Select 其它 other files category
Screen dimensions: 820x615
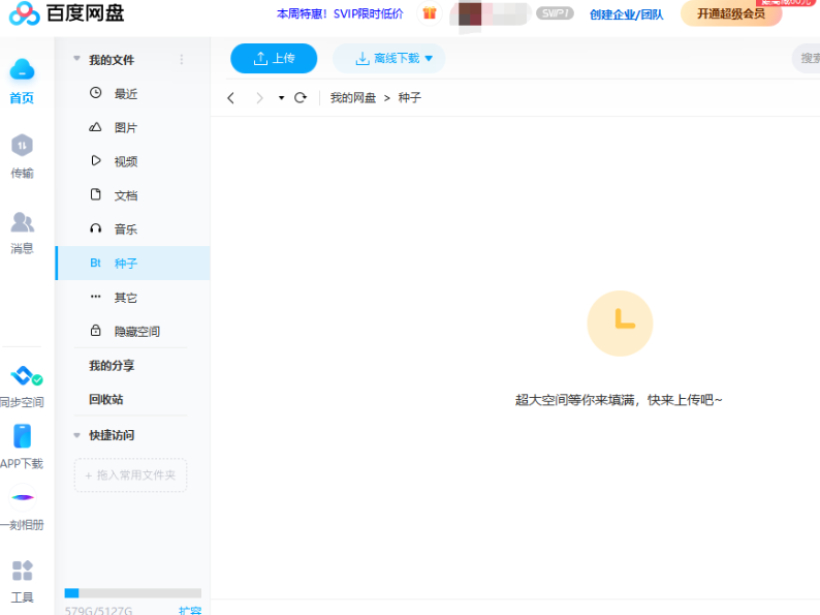point(133,297)
